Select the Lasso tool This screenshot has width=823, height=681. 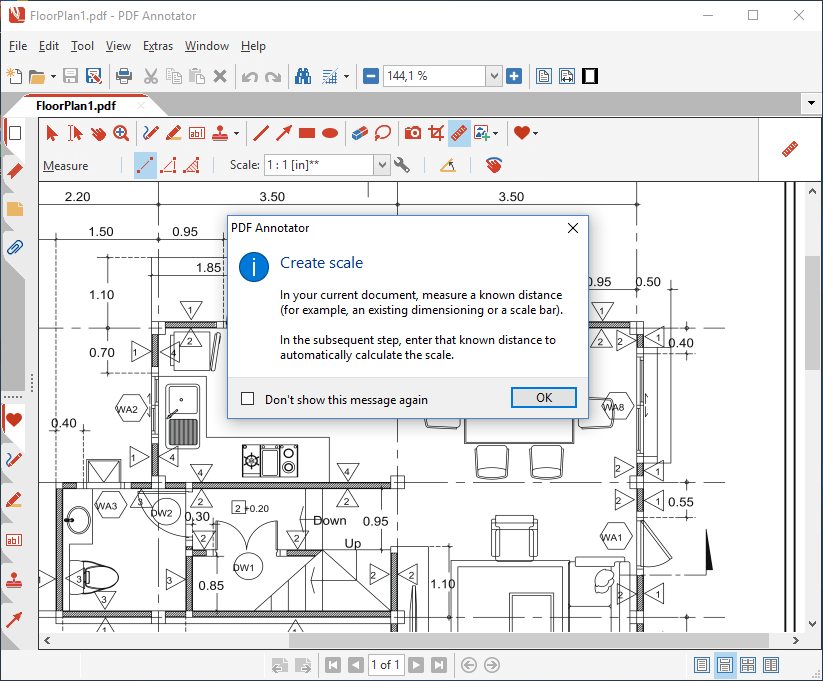(x=383, y=133)
